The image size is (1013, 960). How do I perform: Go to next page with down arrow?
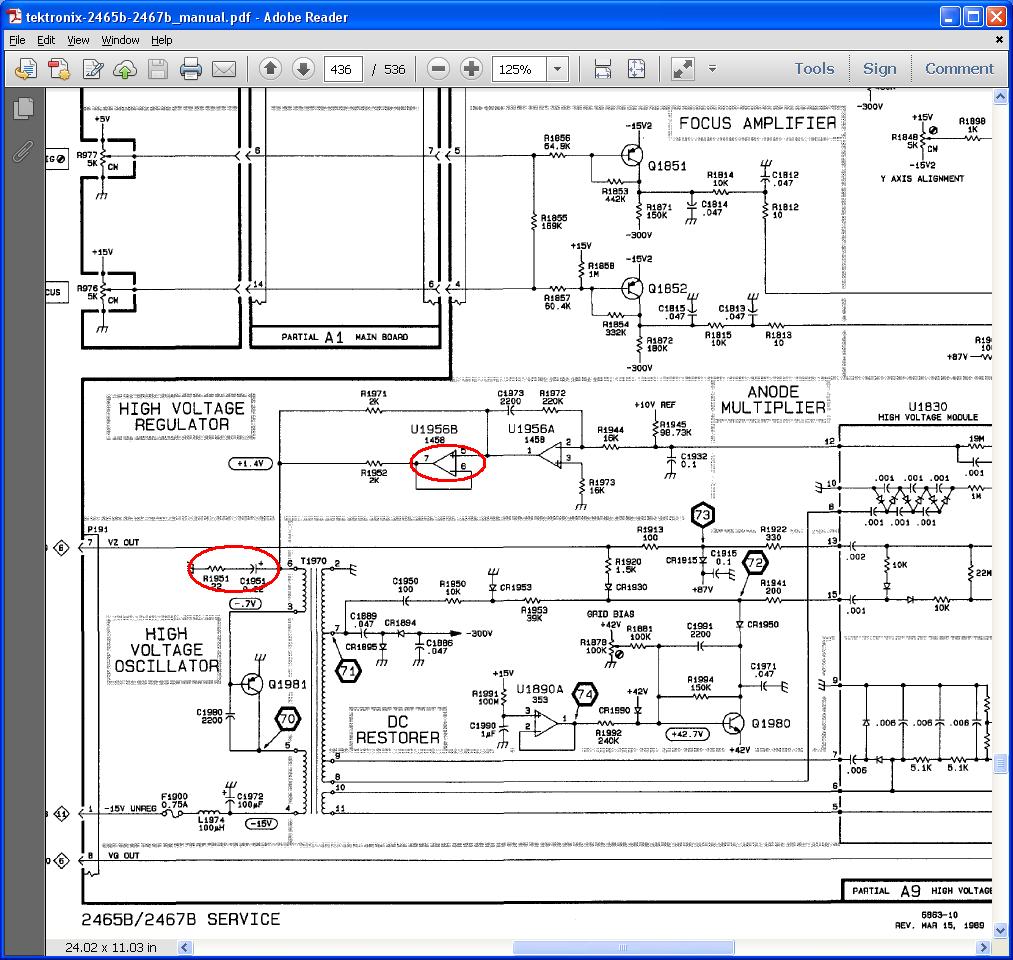coord(303,68)
